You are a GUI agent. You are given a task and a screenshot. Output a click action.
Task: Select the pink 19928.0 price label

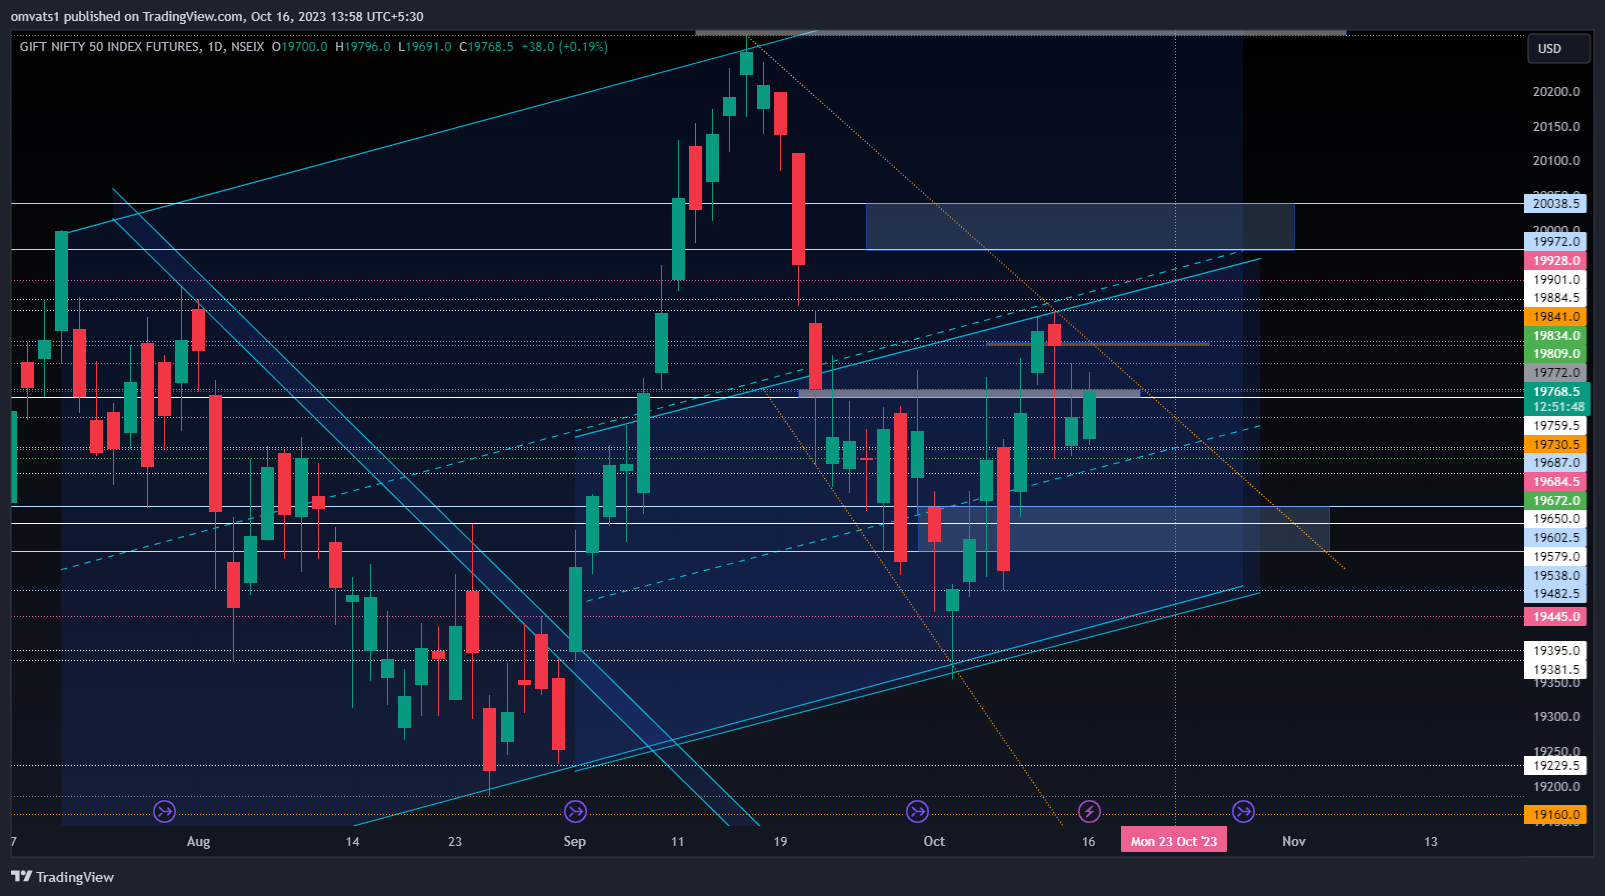[1556, 261]
